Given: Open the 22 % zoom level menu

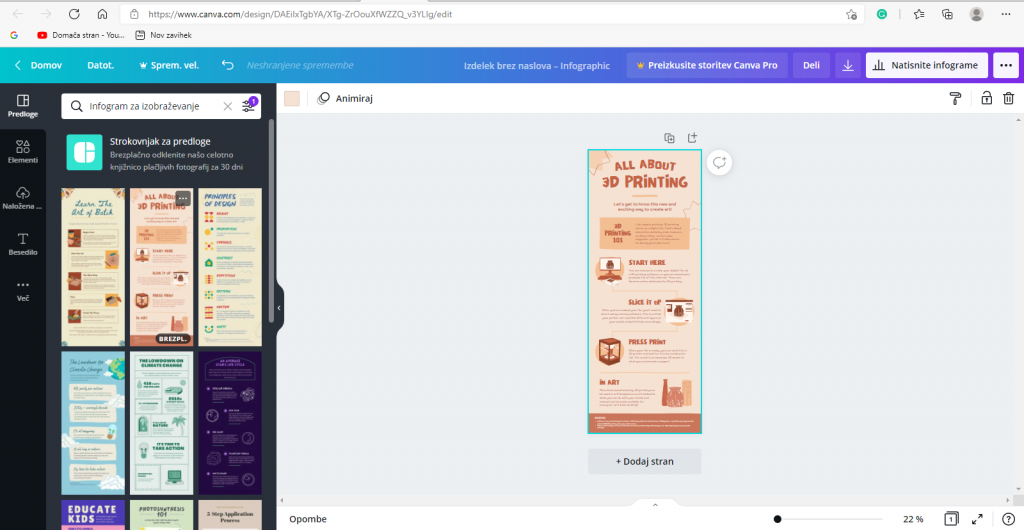Looking at the screenshot, I should (913, 520).
